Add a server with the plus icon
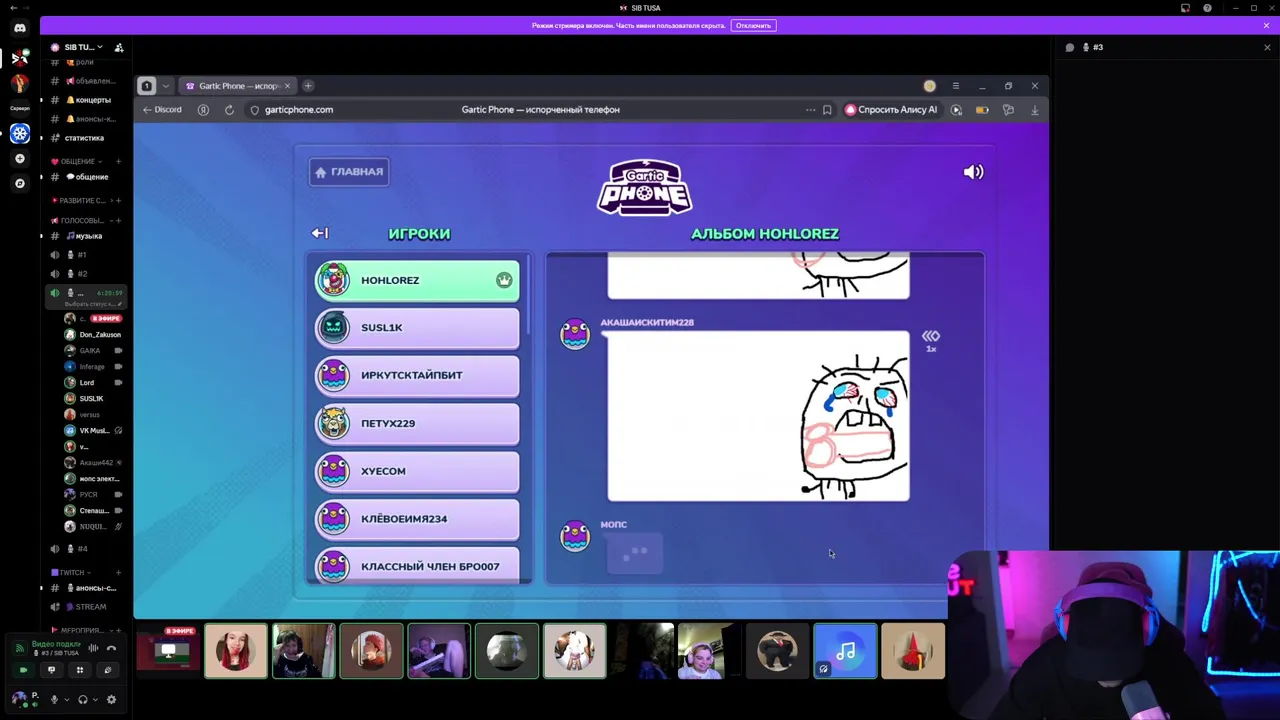Image resolution: width=1280 pixels, height=720 pixels. 20,159
